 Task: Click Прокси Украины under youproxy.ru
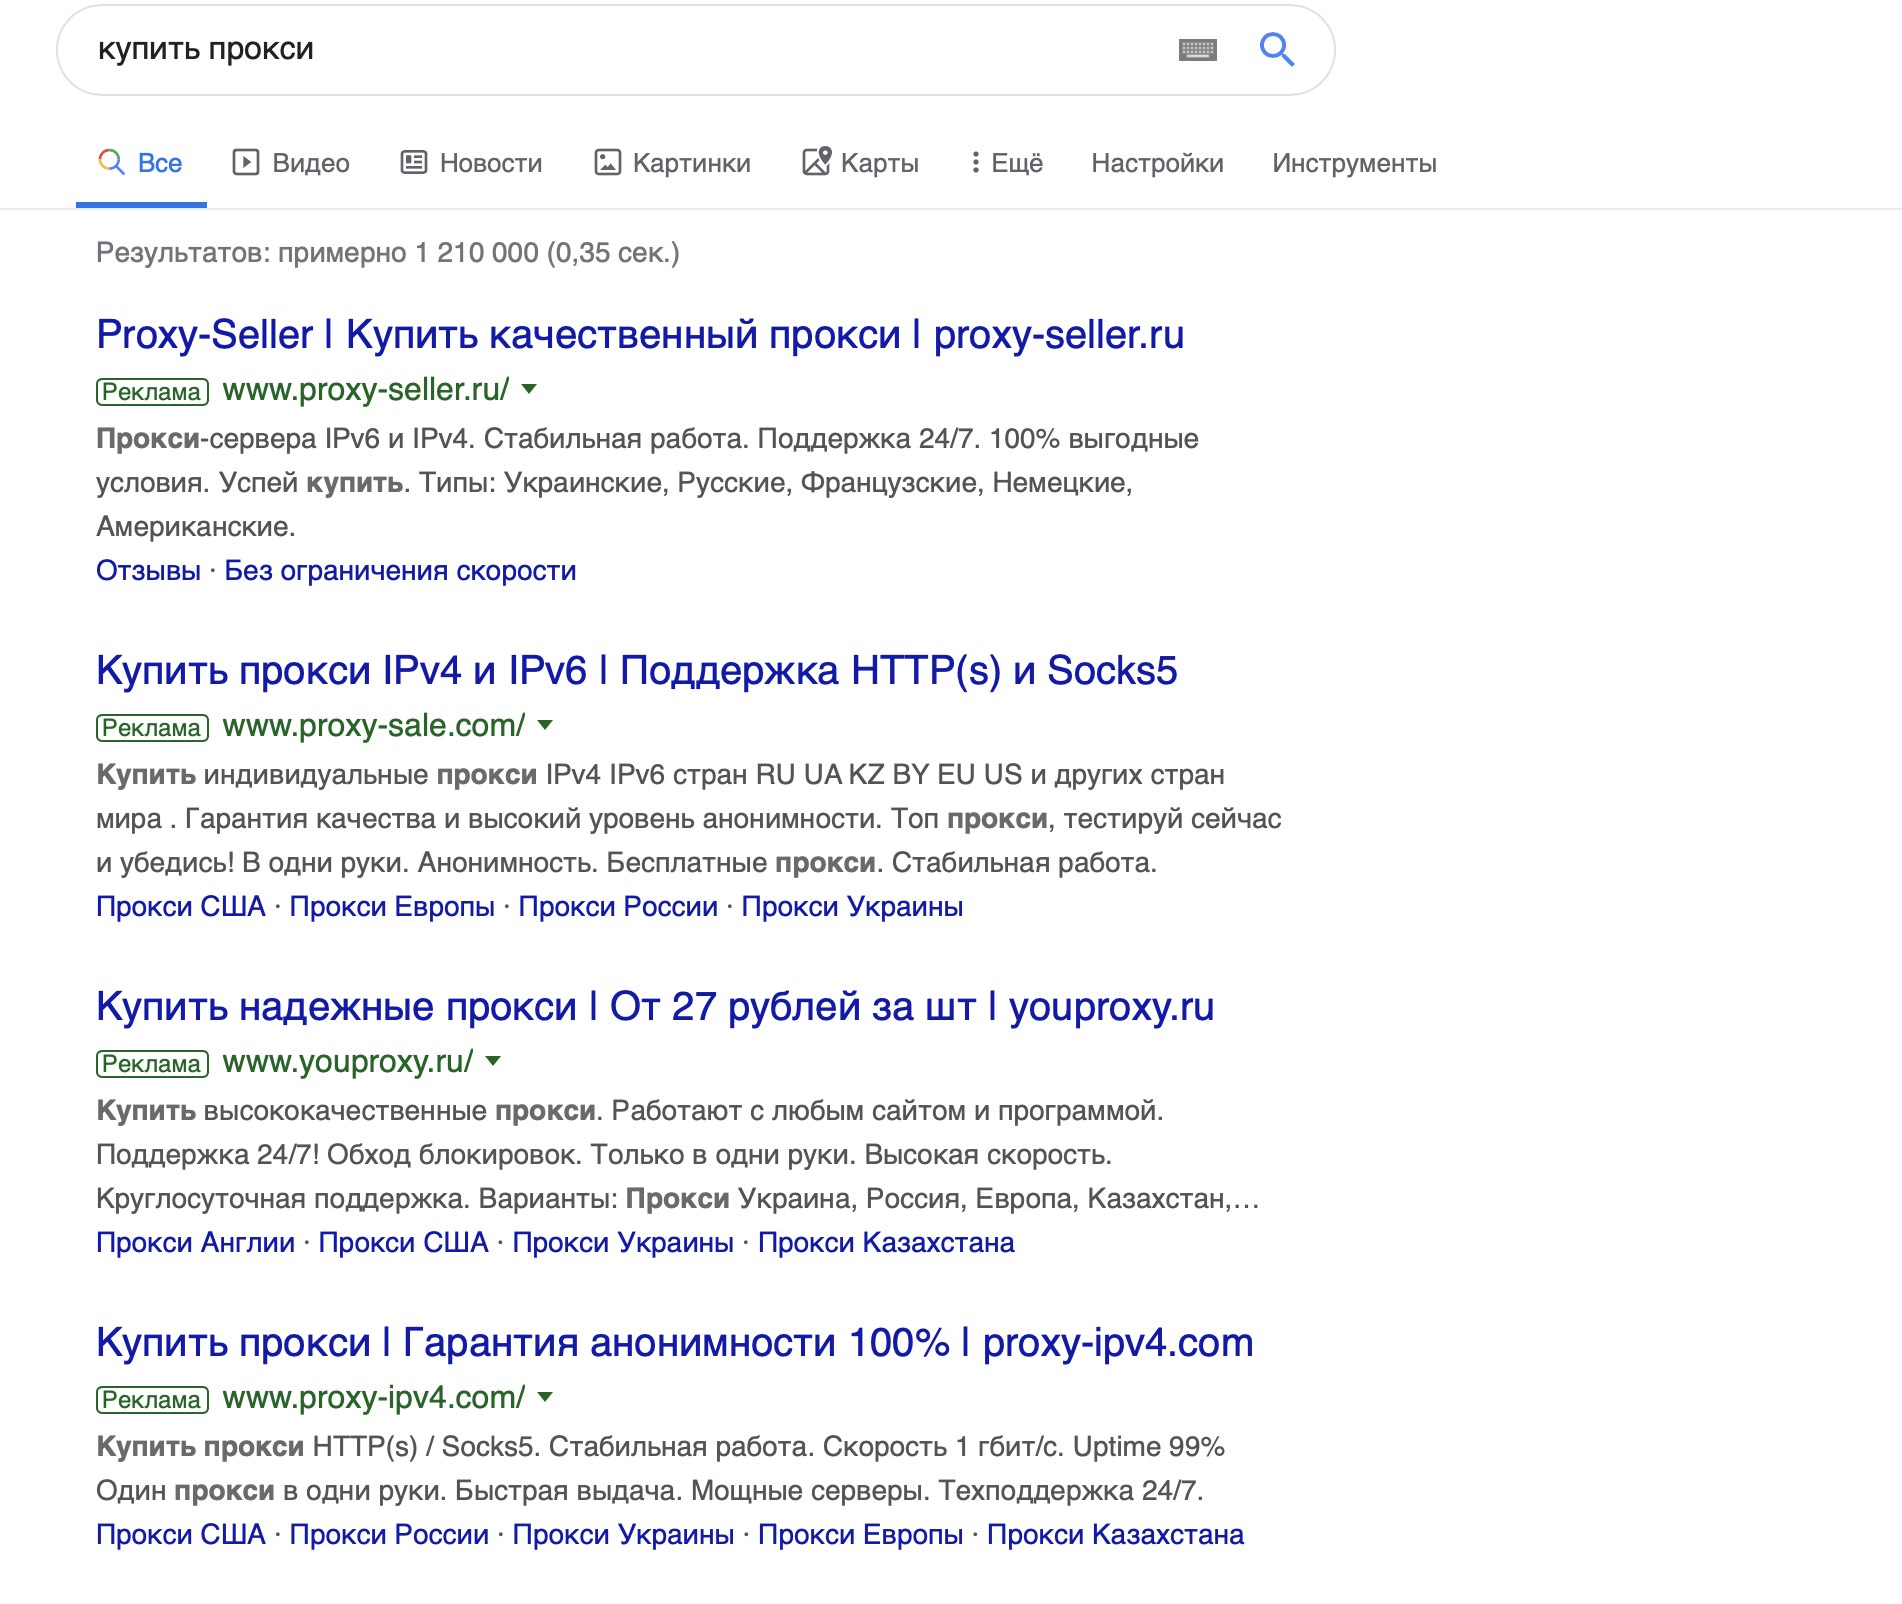point(623,1243)
